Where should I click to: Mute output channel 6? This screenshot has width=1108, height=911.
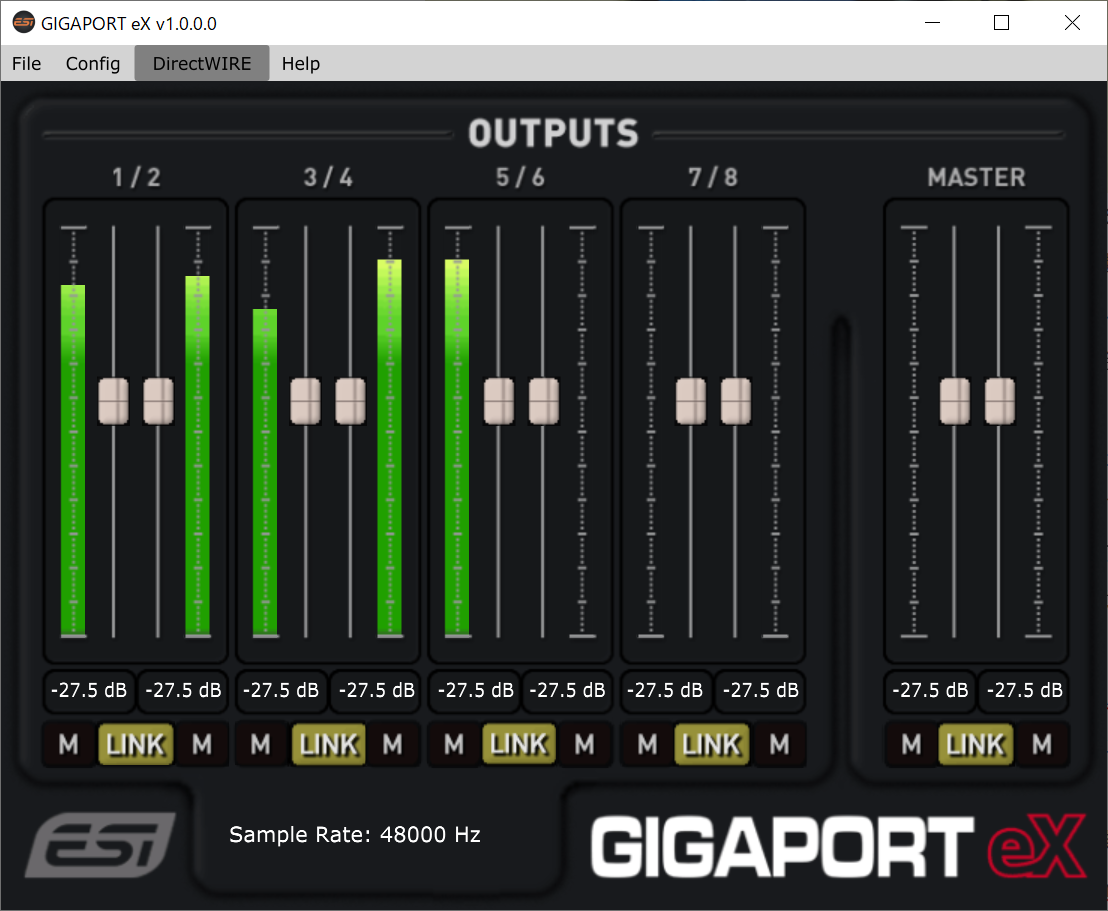point(584,744)
